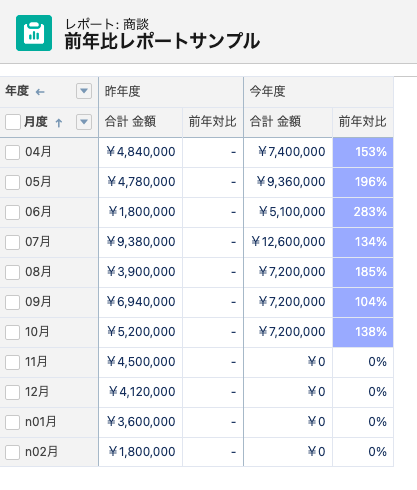The width and height of the screenshot is (417, 490).
Task: Click the report title 前年比レポートサンプル
Action: (162, 41)
